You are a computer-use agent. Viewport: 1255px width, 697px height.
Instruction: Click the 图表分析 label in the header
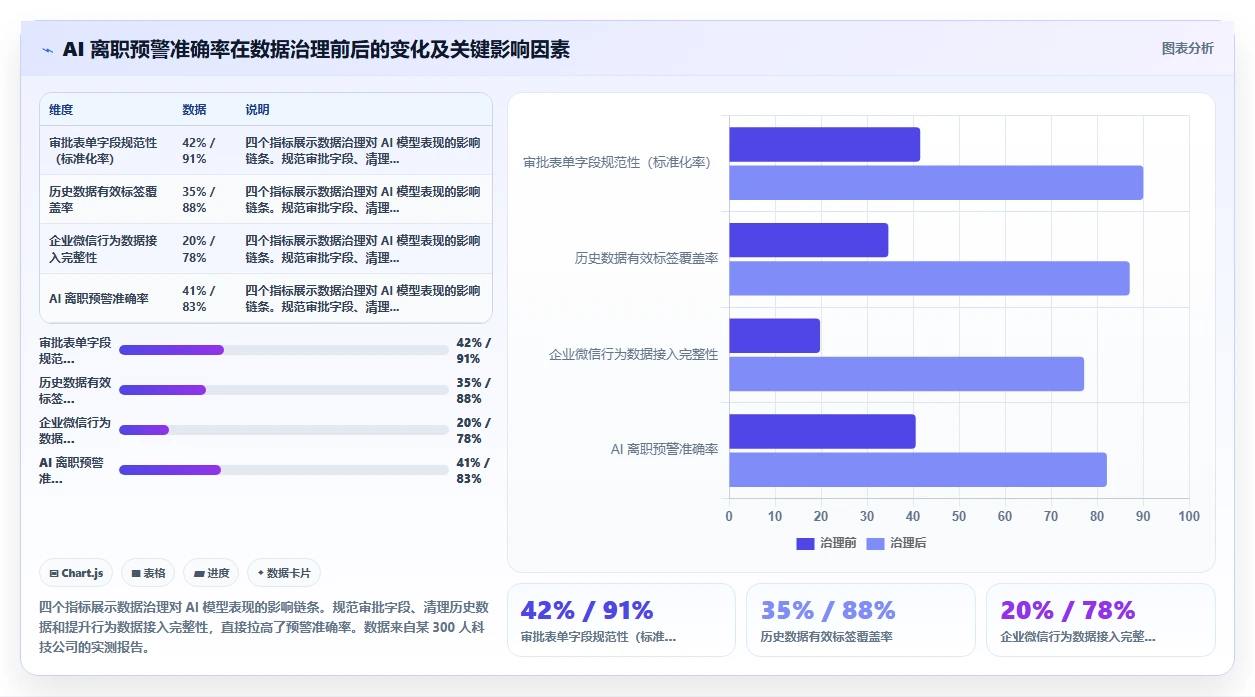tap(1187, 48)
